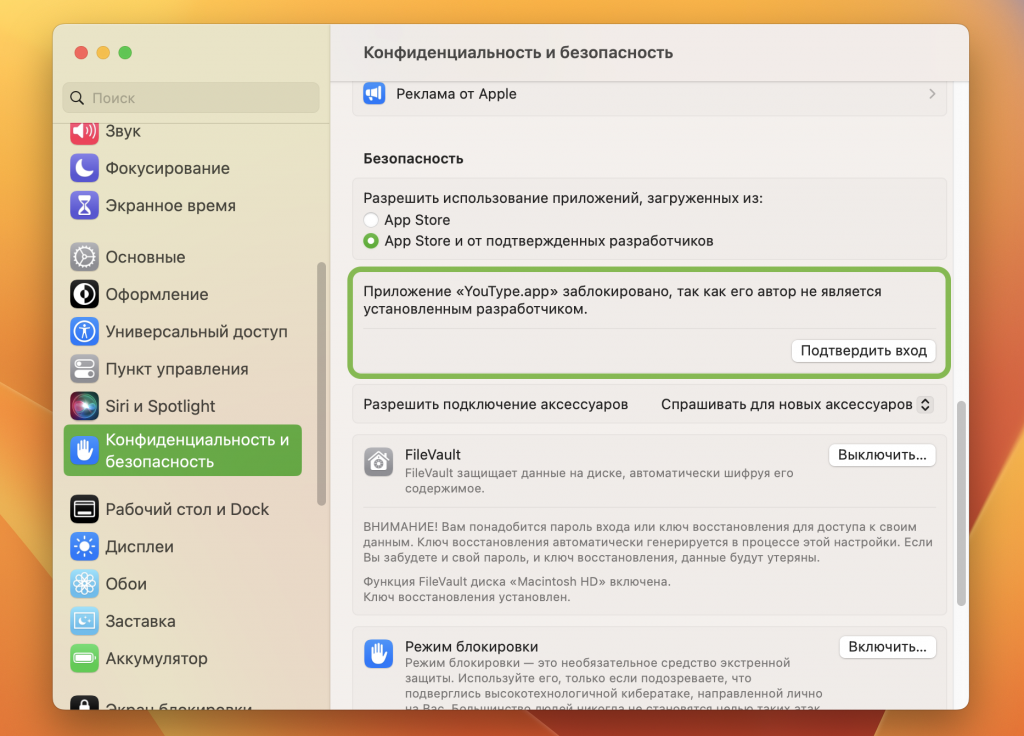Click the sidebar scrollbar
Viewport: 1024px width, 736px height.
tap(321, 383)
